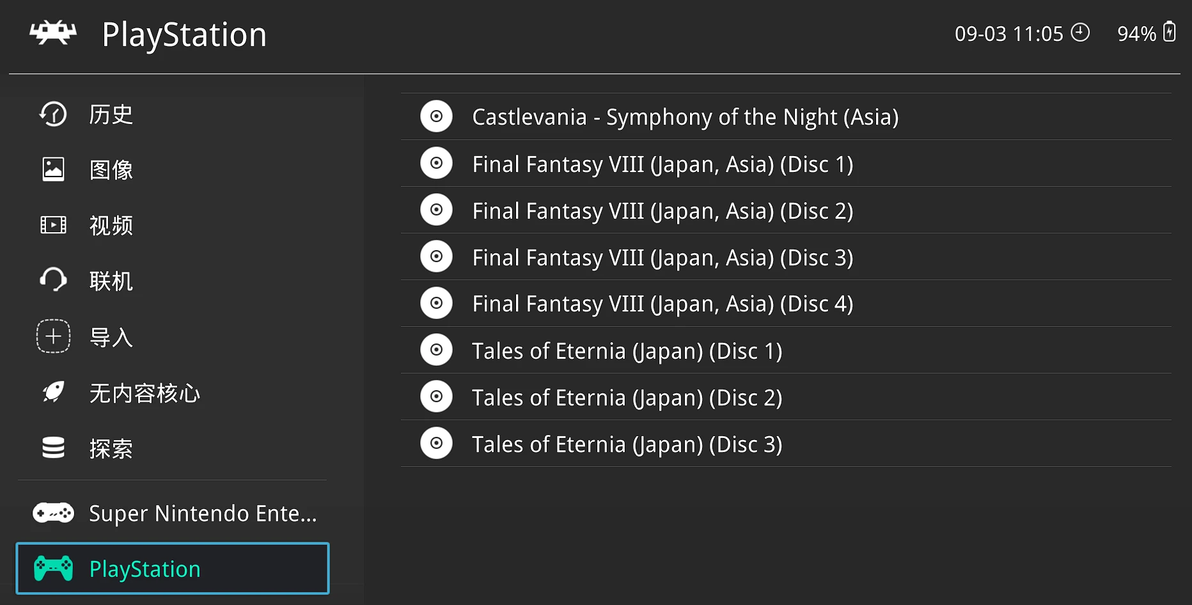This screenshot has width=1192, height=605.
Task: Click the 导入 import plus icon
Action: click(x=53, y=337)
